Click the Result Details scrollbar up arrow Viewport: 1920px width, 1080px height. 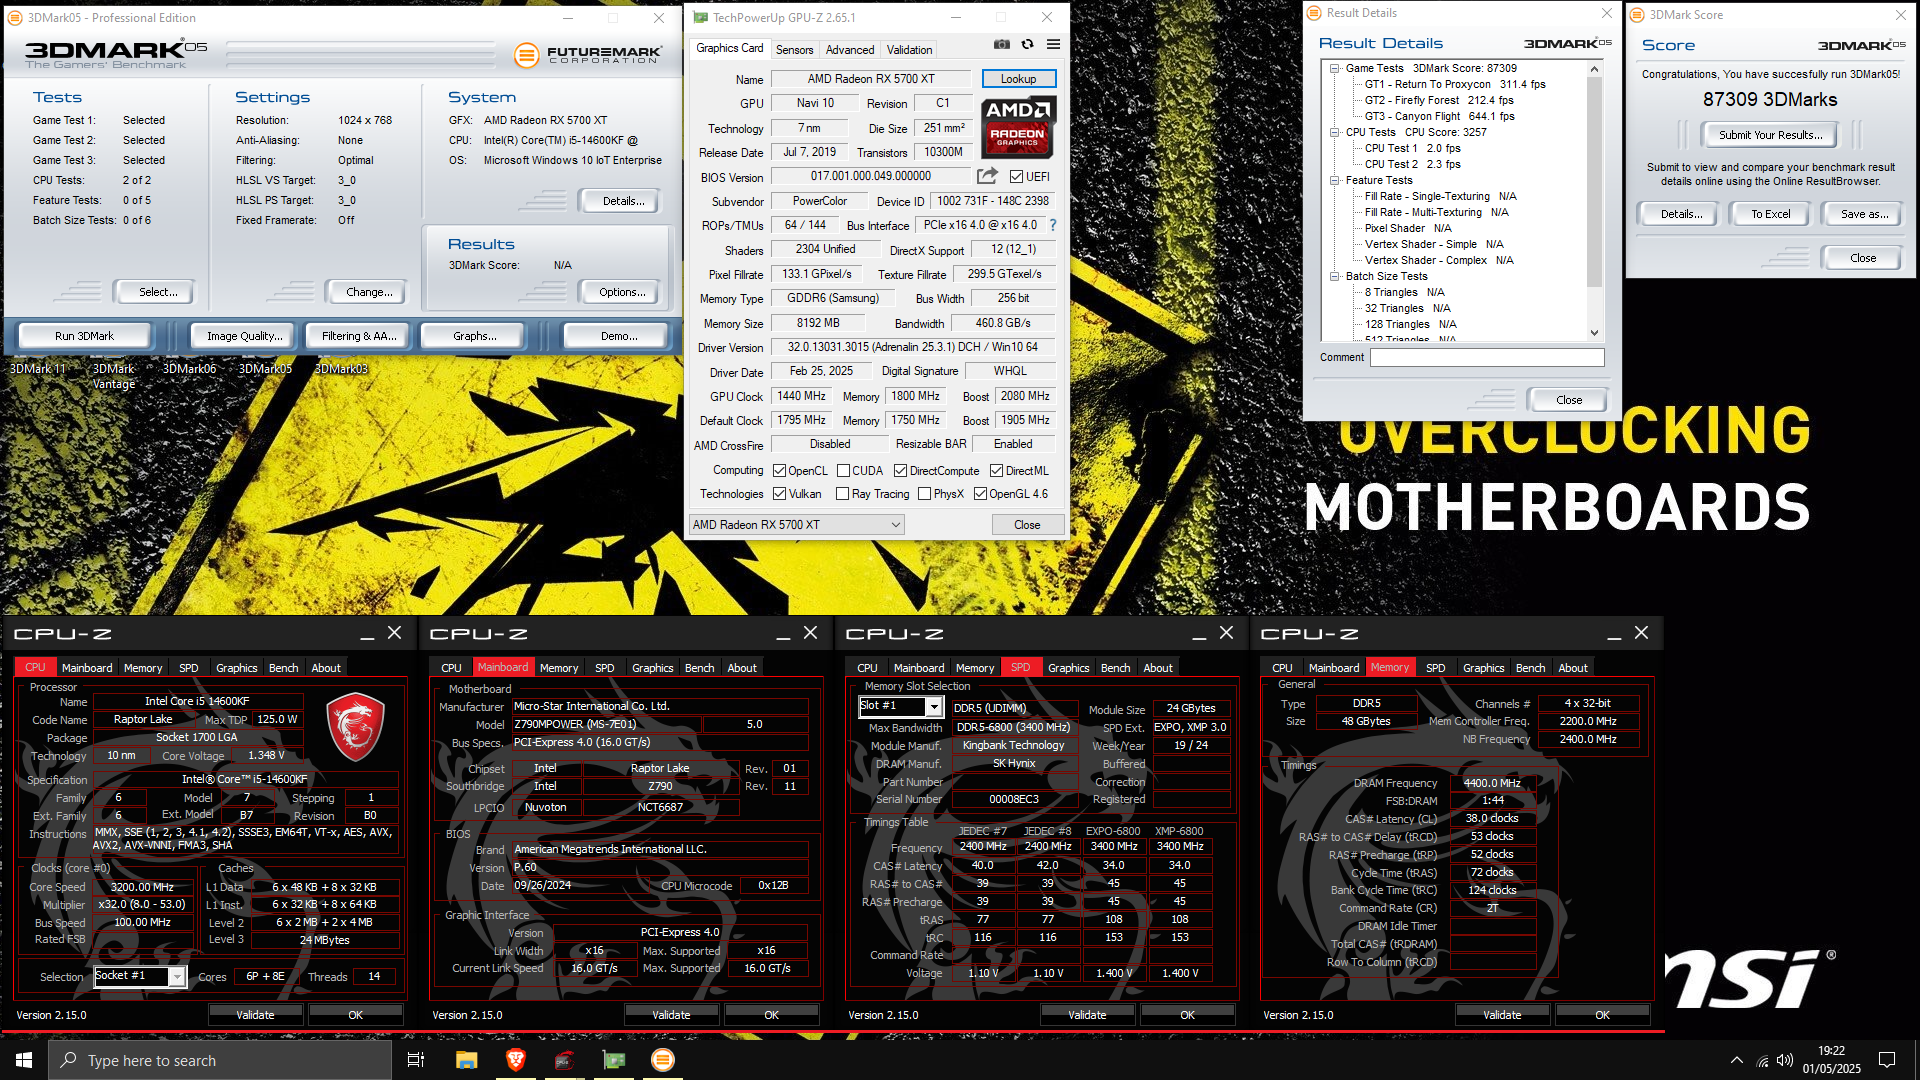(1594, 69)
